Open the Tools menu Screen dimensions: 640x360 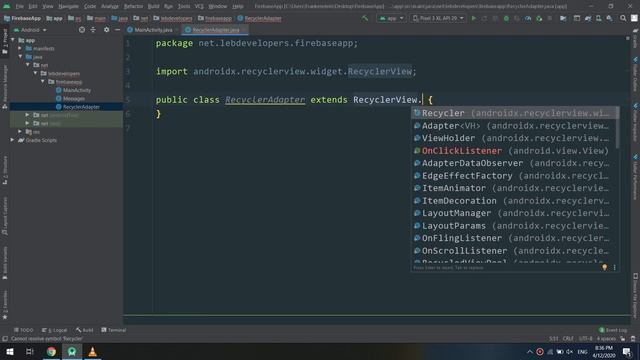(184, 7)
